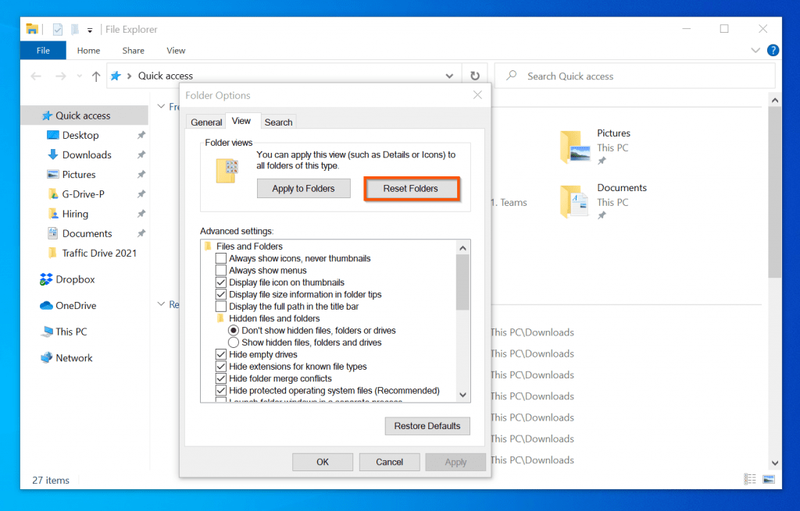Expand the ribbon with the chevron
The width and height of the screenshot is (800, 511).
[755, 50]
